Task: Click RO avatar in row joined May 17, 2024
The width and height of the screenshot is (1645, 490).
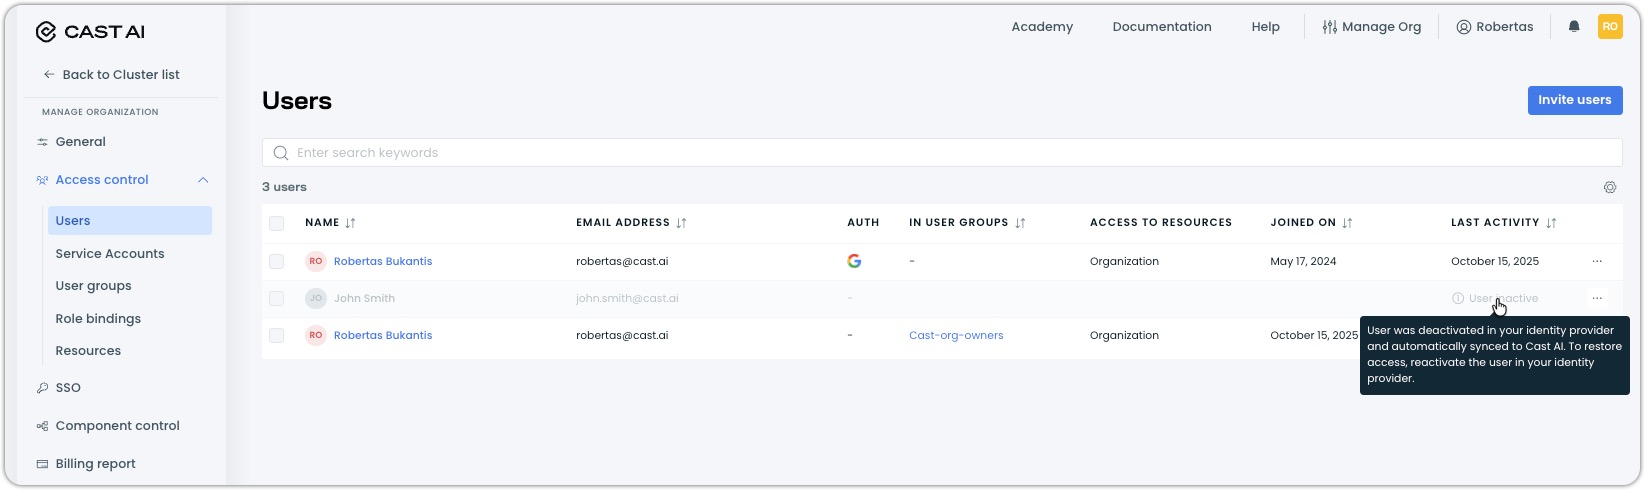Action: tap(316, 261)
